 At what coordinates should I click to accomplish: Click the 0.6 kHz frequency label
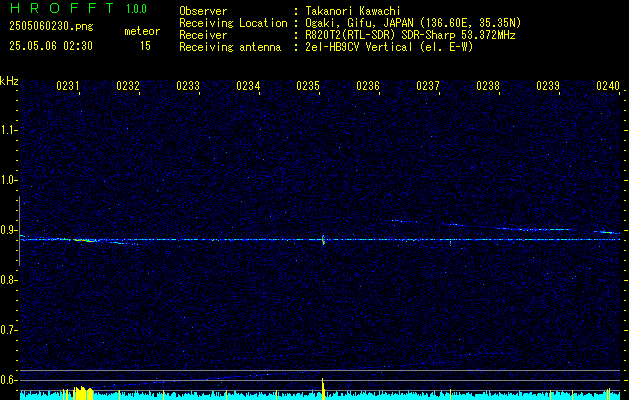coord(8,380)
